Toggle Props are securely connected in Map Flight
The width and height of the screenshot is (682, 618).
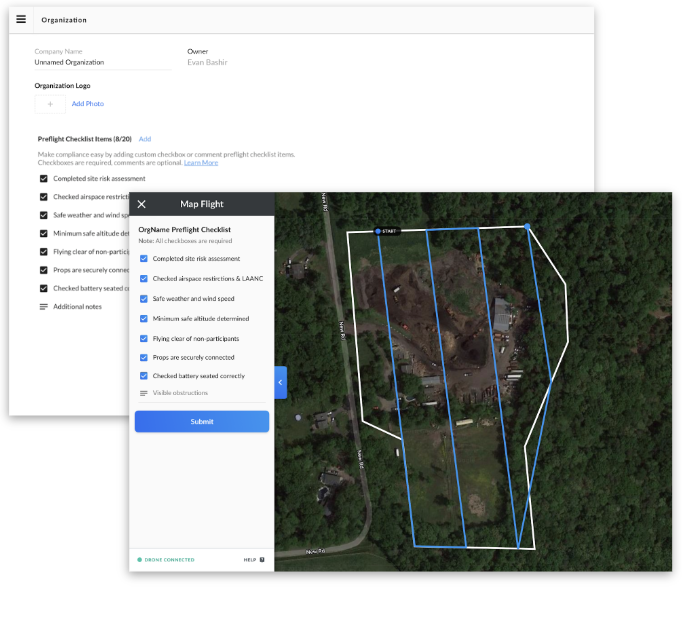(144, 357)
